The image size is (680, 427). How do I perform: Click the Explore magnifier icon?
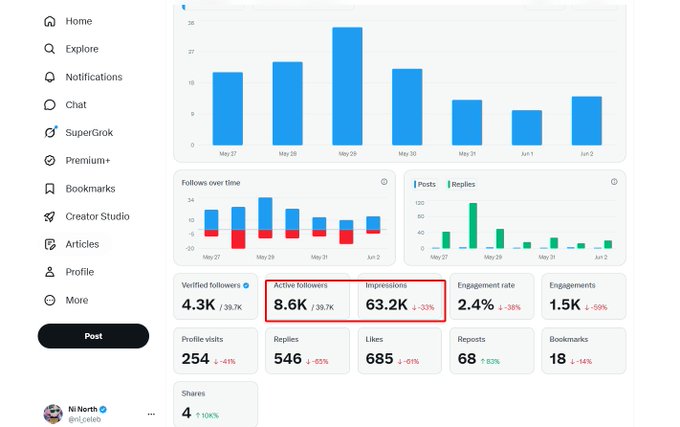(50, 49)
